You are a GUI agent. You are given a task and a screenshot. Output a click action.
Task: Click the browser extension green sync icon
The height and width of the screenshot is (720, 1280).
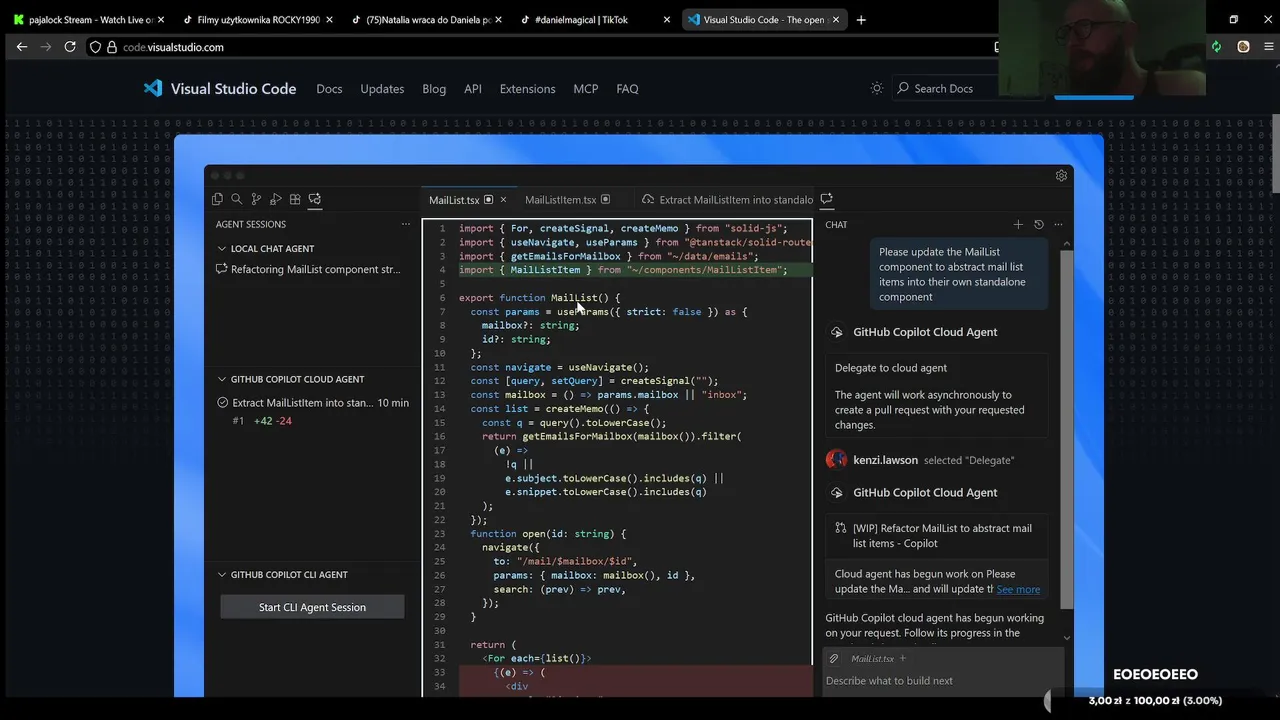point(1216,47)
